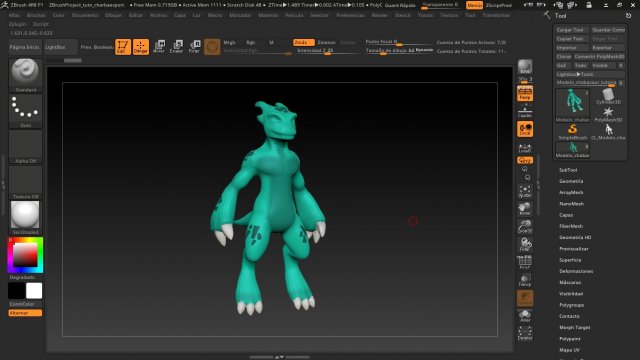Click the Página Inicio button
This screenshot has height=360, width=640.
click(x=25, y=47)
